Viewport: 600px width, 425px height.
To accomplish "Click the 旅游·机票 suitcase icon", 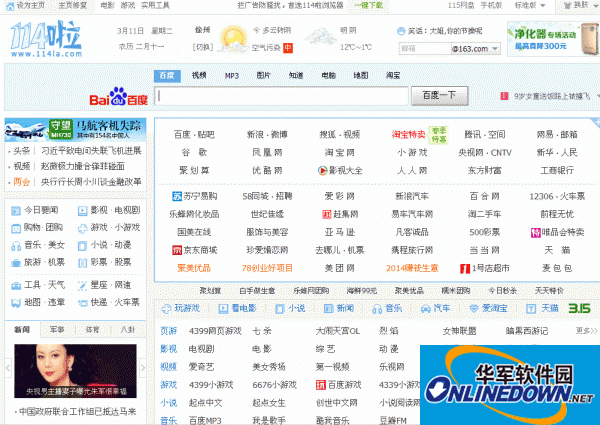I will click(x=16, y=262).
